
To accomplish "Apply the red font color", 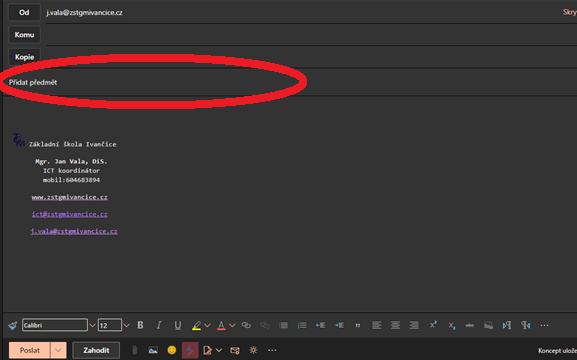I will pos(221,325).
